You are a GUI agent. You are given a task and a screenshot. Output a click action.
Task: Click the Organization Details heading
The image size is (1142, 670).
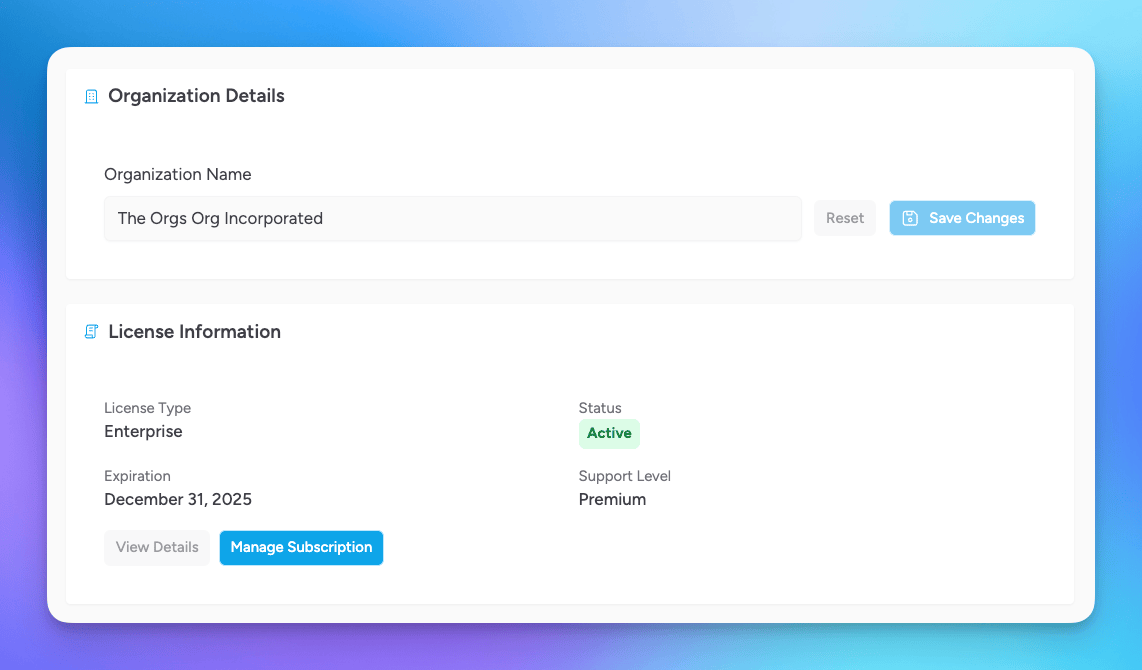196,95
